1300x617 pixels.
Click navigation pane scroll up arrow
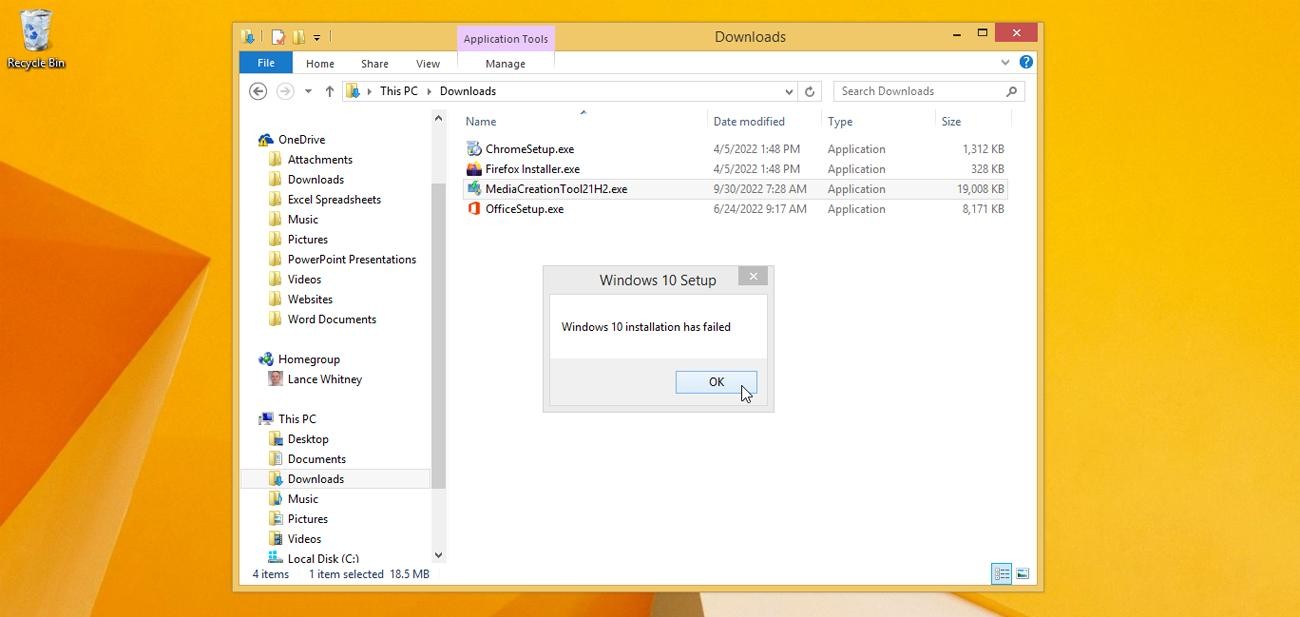coord(438,118)
